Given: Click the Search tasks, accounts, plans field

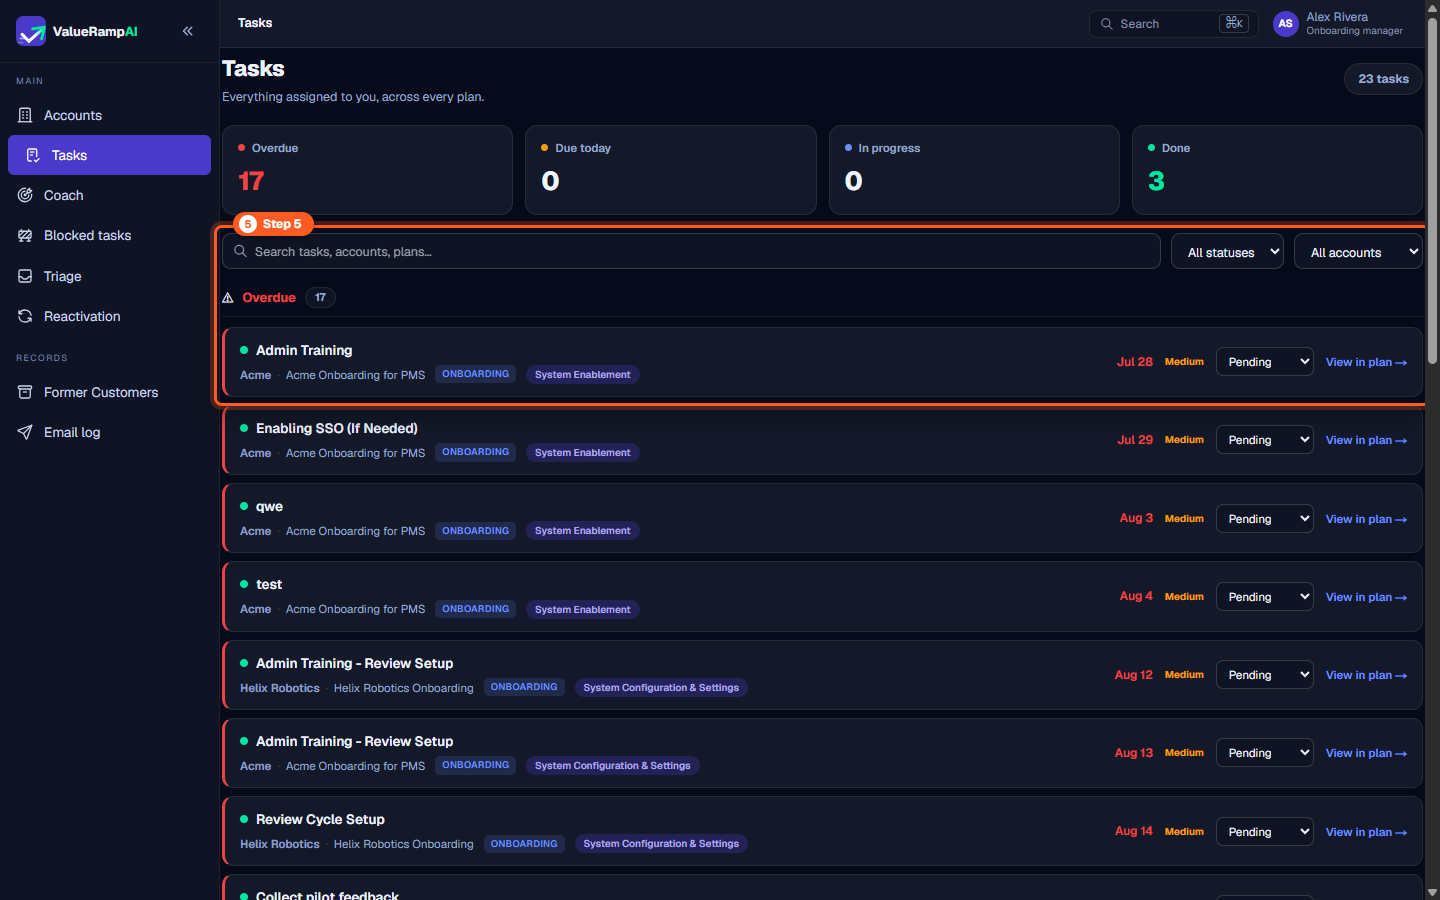Looking at the screenshot, I should pos(691,251).
